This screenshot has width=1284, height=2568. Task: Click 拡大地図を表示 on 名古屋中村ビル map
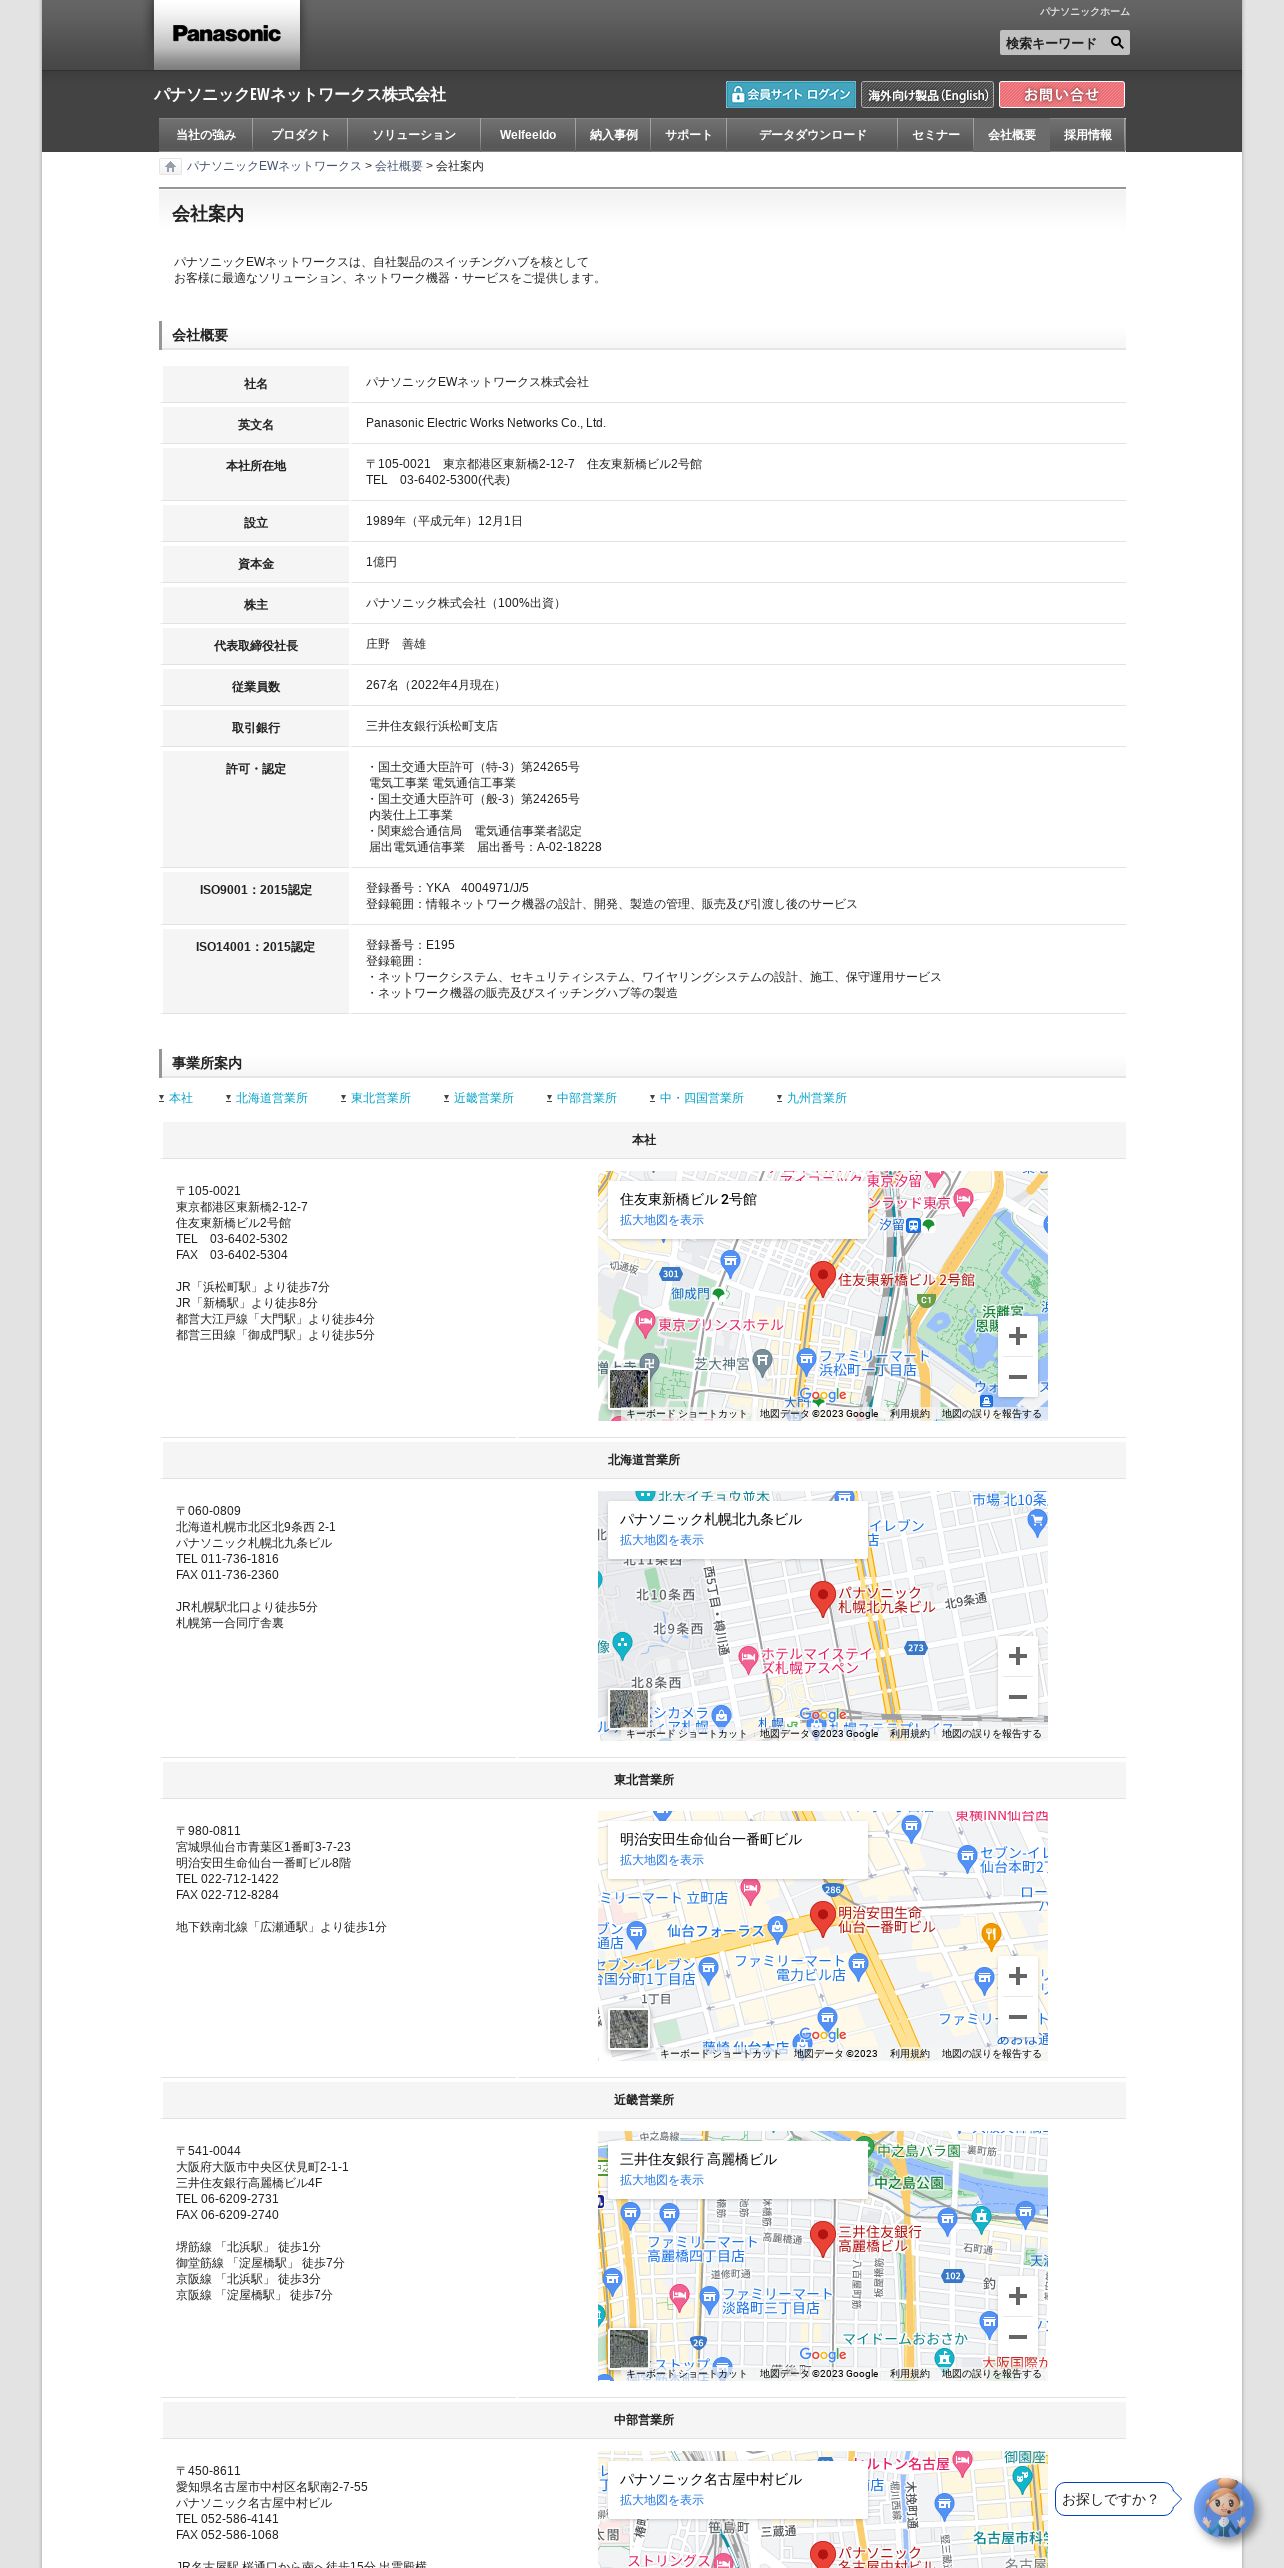pyautogui.click(x=662, y=2501)
